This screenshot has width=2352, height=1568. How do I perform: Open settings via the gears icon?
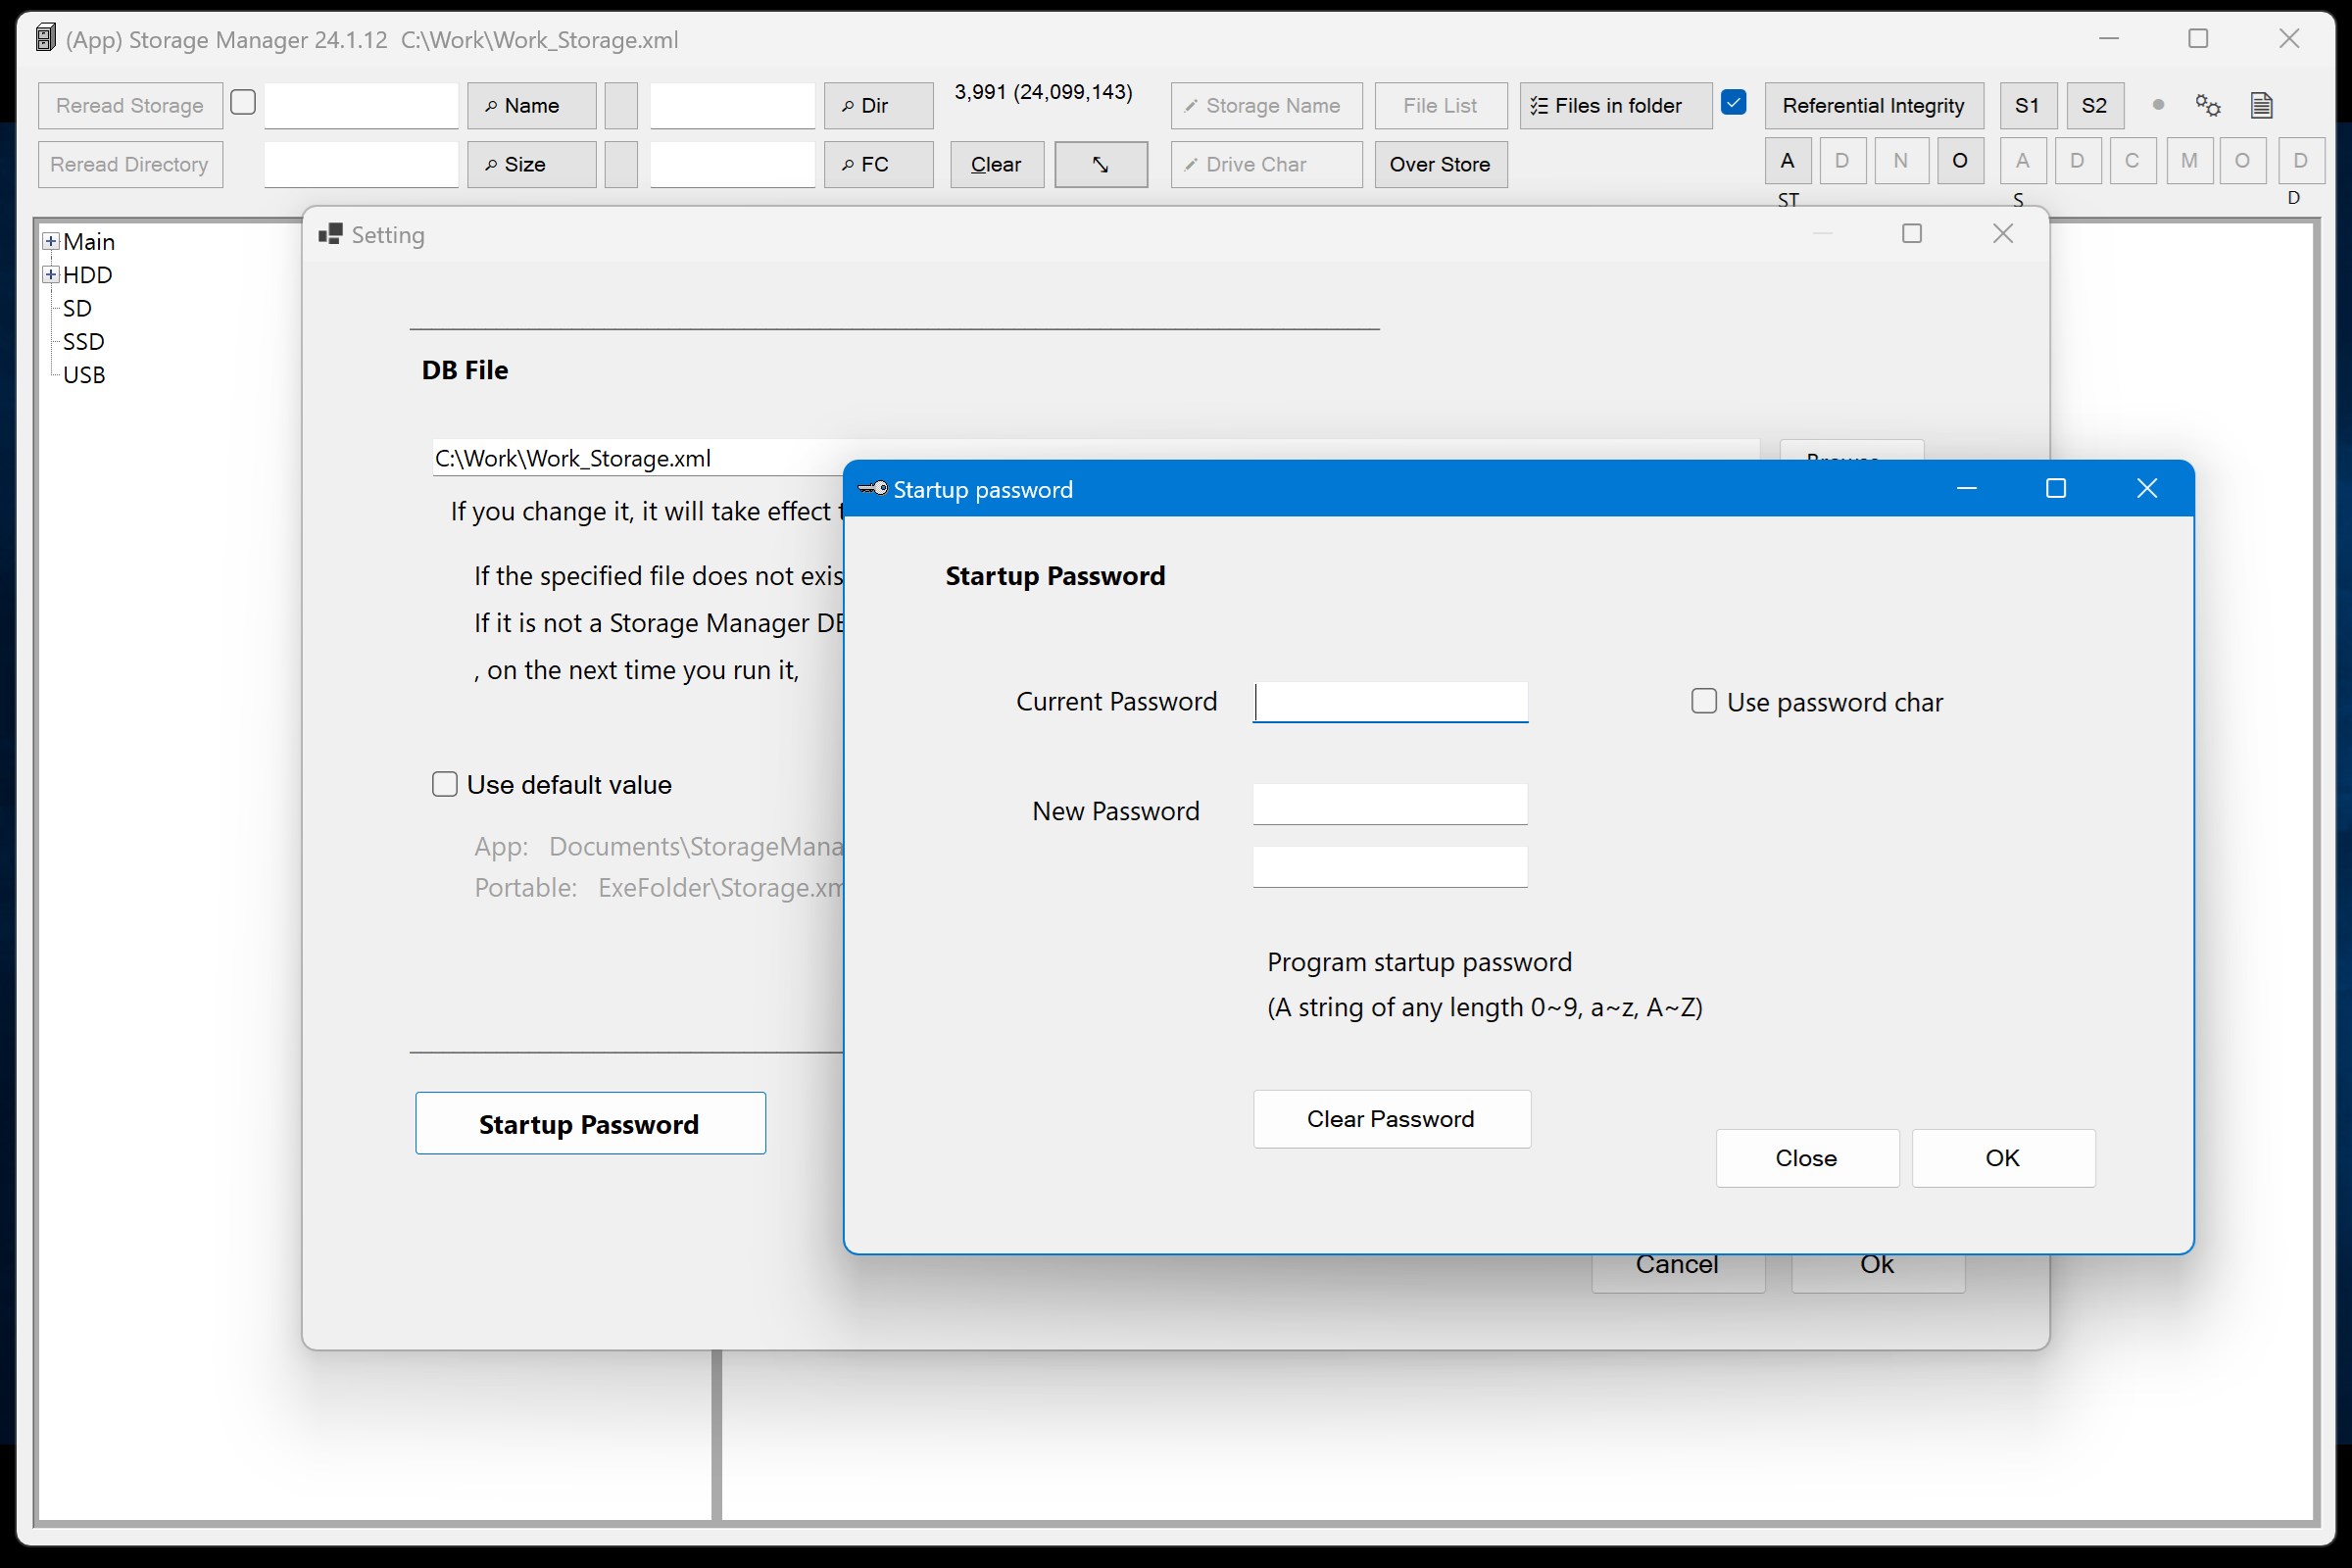pyautogui.click(x=2207, y=105)
